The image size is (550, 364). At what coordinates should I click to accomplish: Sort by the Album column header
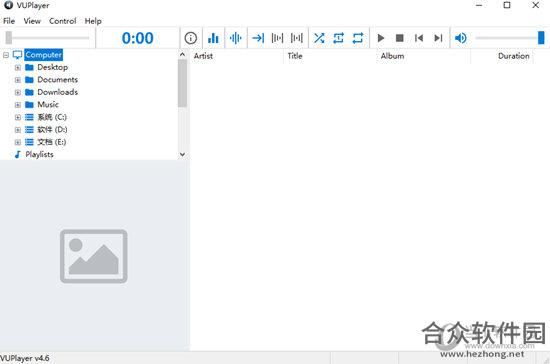tap(392, 56)
